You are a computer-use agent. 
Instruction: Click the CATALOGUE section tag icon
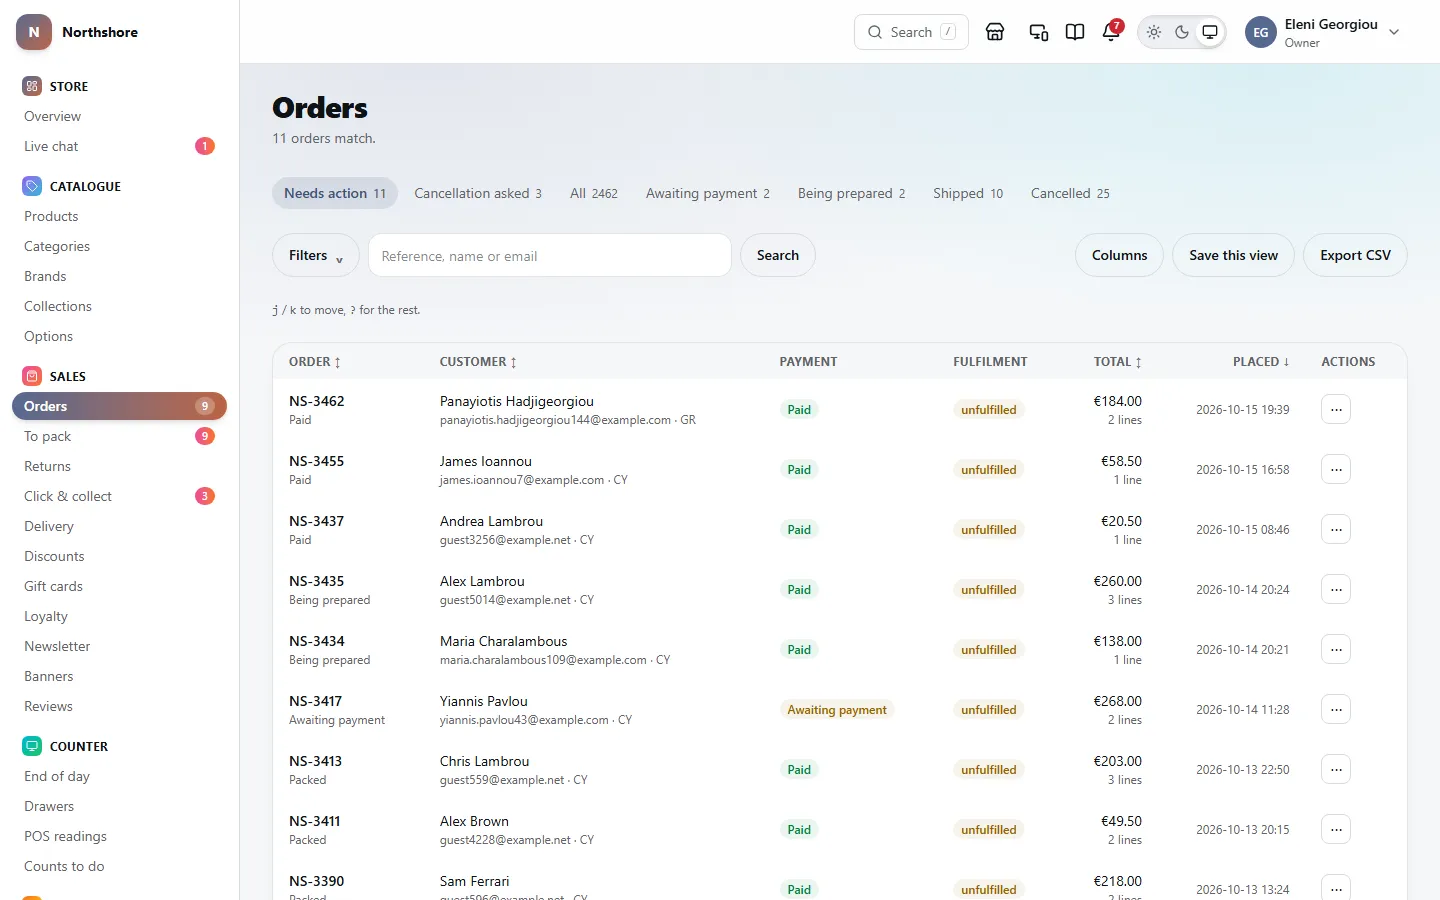click(x=32, y=186)
